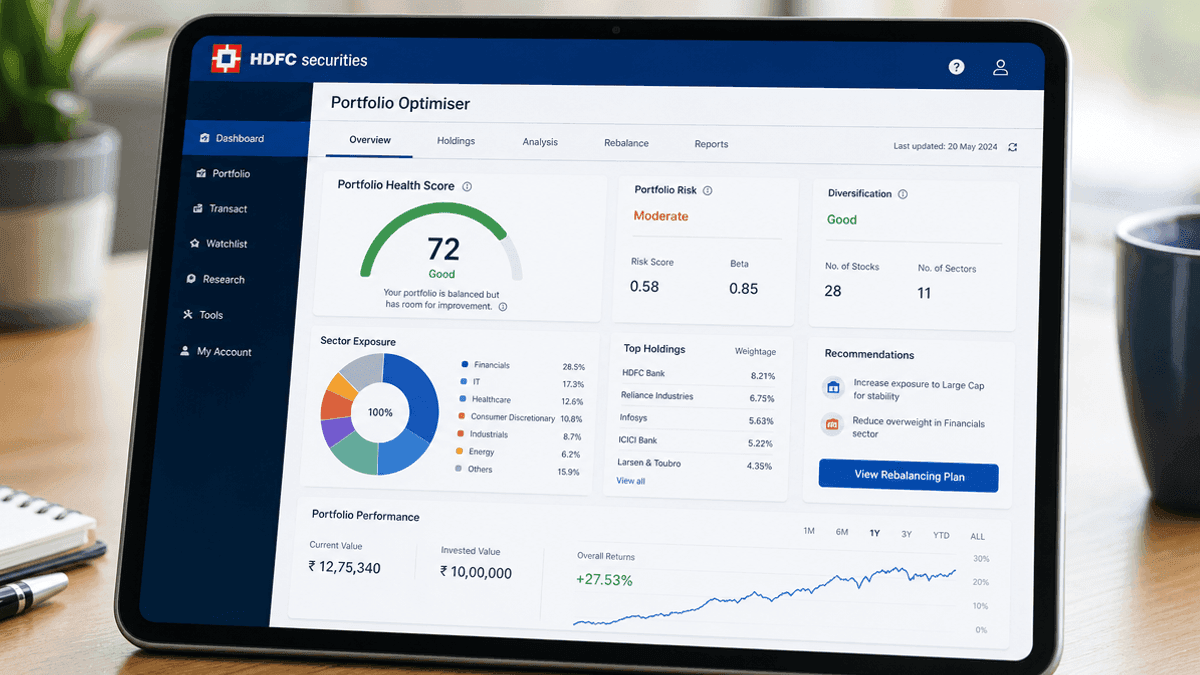Select the 1Y performance range
This screenshot has width=1200, height=675.
pyautogui.click(x=874, y=533)
